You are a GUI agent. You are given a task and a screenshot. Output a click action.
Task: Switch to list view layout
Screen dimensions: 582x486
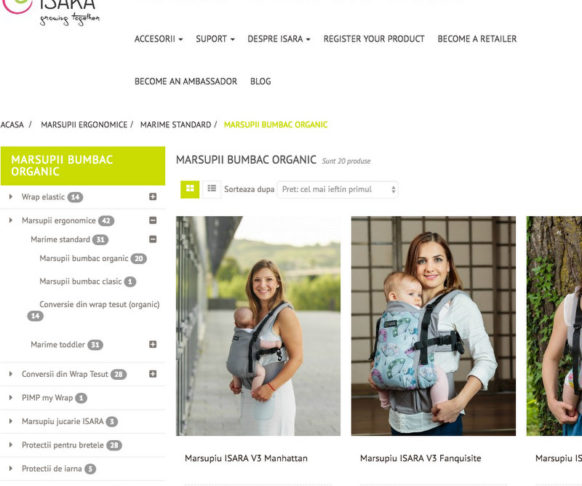pyautogui.click(x=212, y=189)
